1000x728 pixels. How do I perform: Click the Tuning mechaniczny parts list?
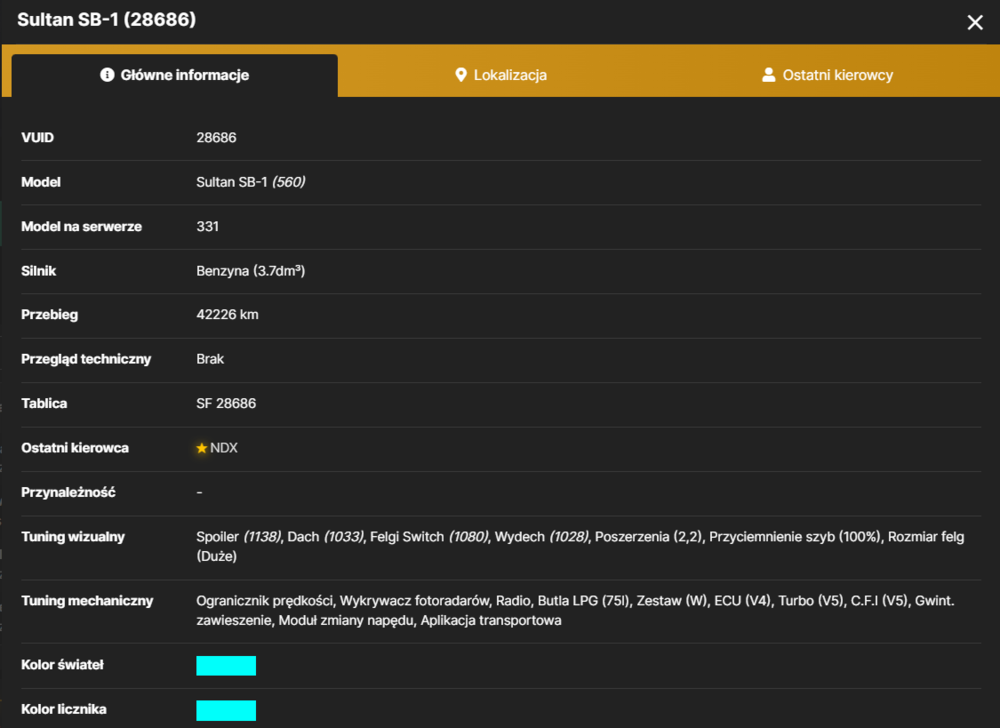tap(575, 610)
